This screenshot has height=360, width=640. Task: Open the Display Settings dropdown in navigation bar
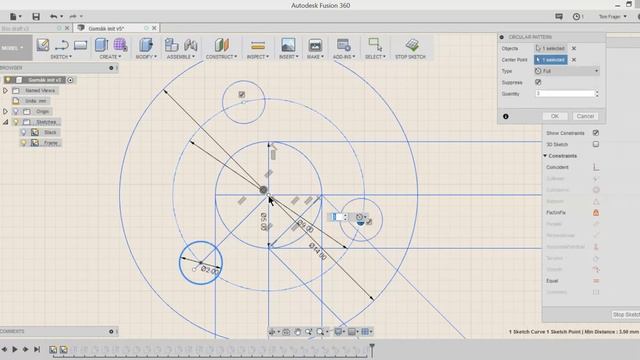tap(340, 332)
